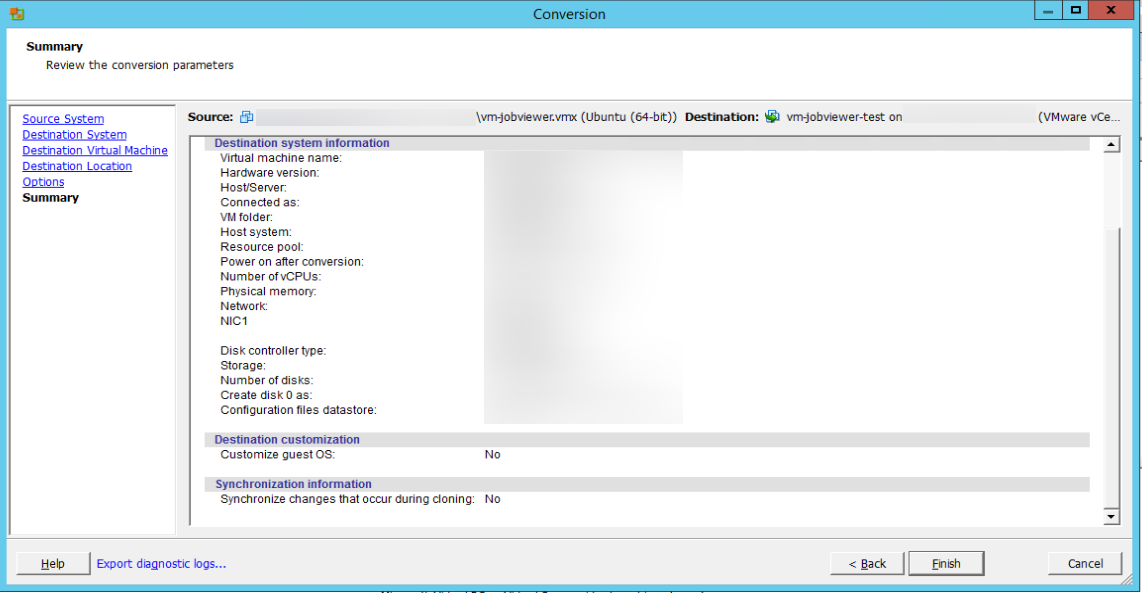Select the Virtual machine name row
The image size is (1142, 593).
(x=280, y=158)
